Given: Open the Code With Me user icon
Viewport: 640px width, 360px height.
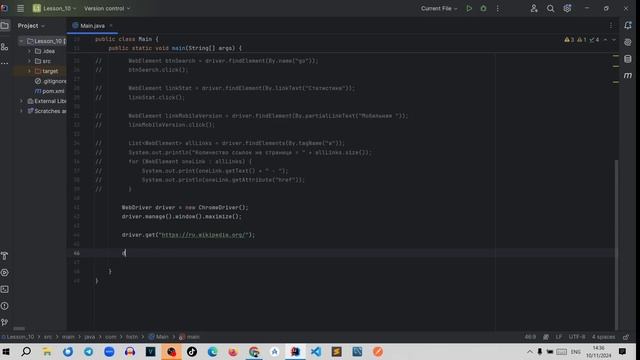Looking at the screenshot, I should [x=534, y=8].
